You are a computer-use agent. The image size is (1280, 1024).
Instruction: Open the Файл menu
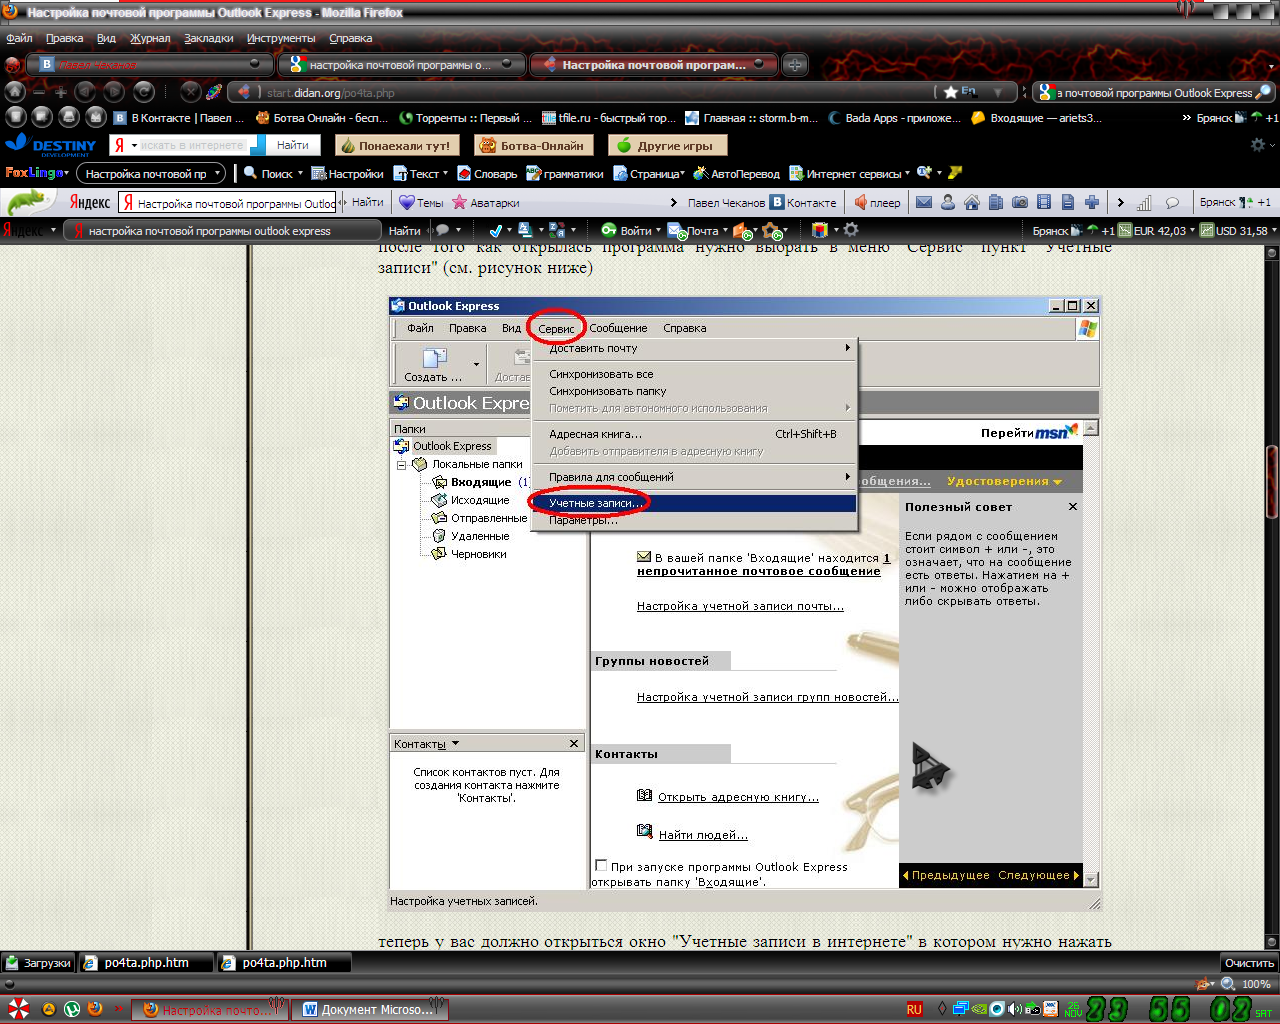click(19, 38)
